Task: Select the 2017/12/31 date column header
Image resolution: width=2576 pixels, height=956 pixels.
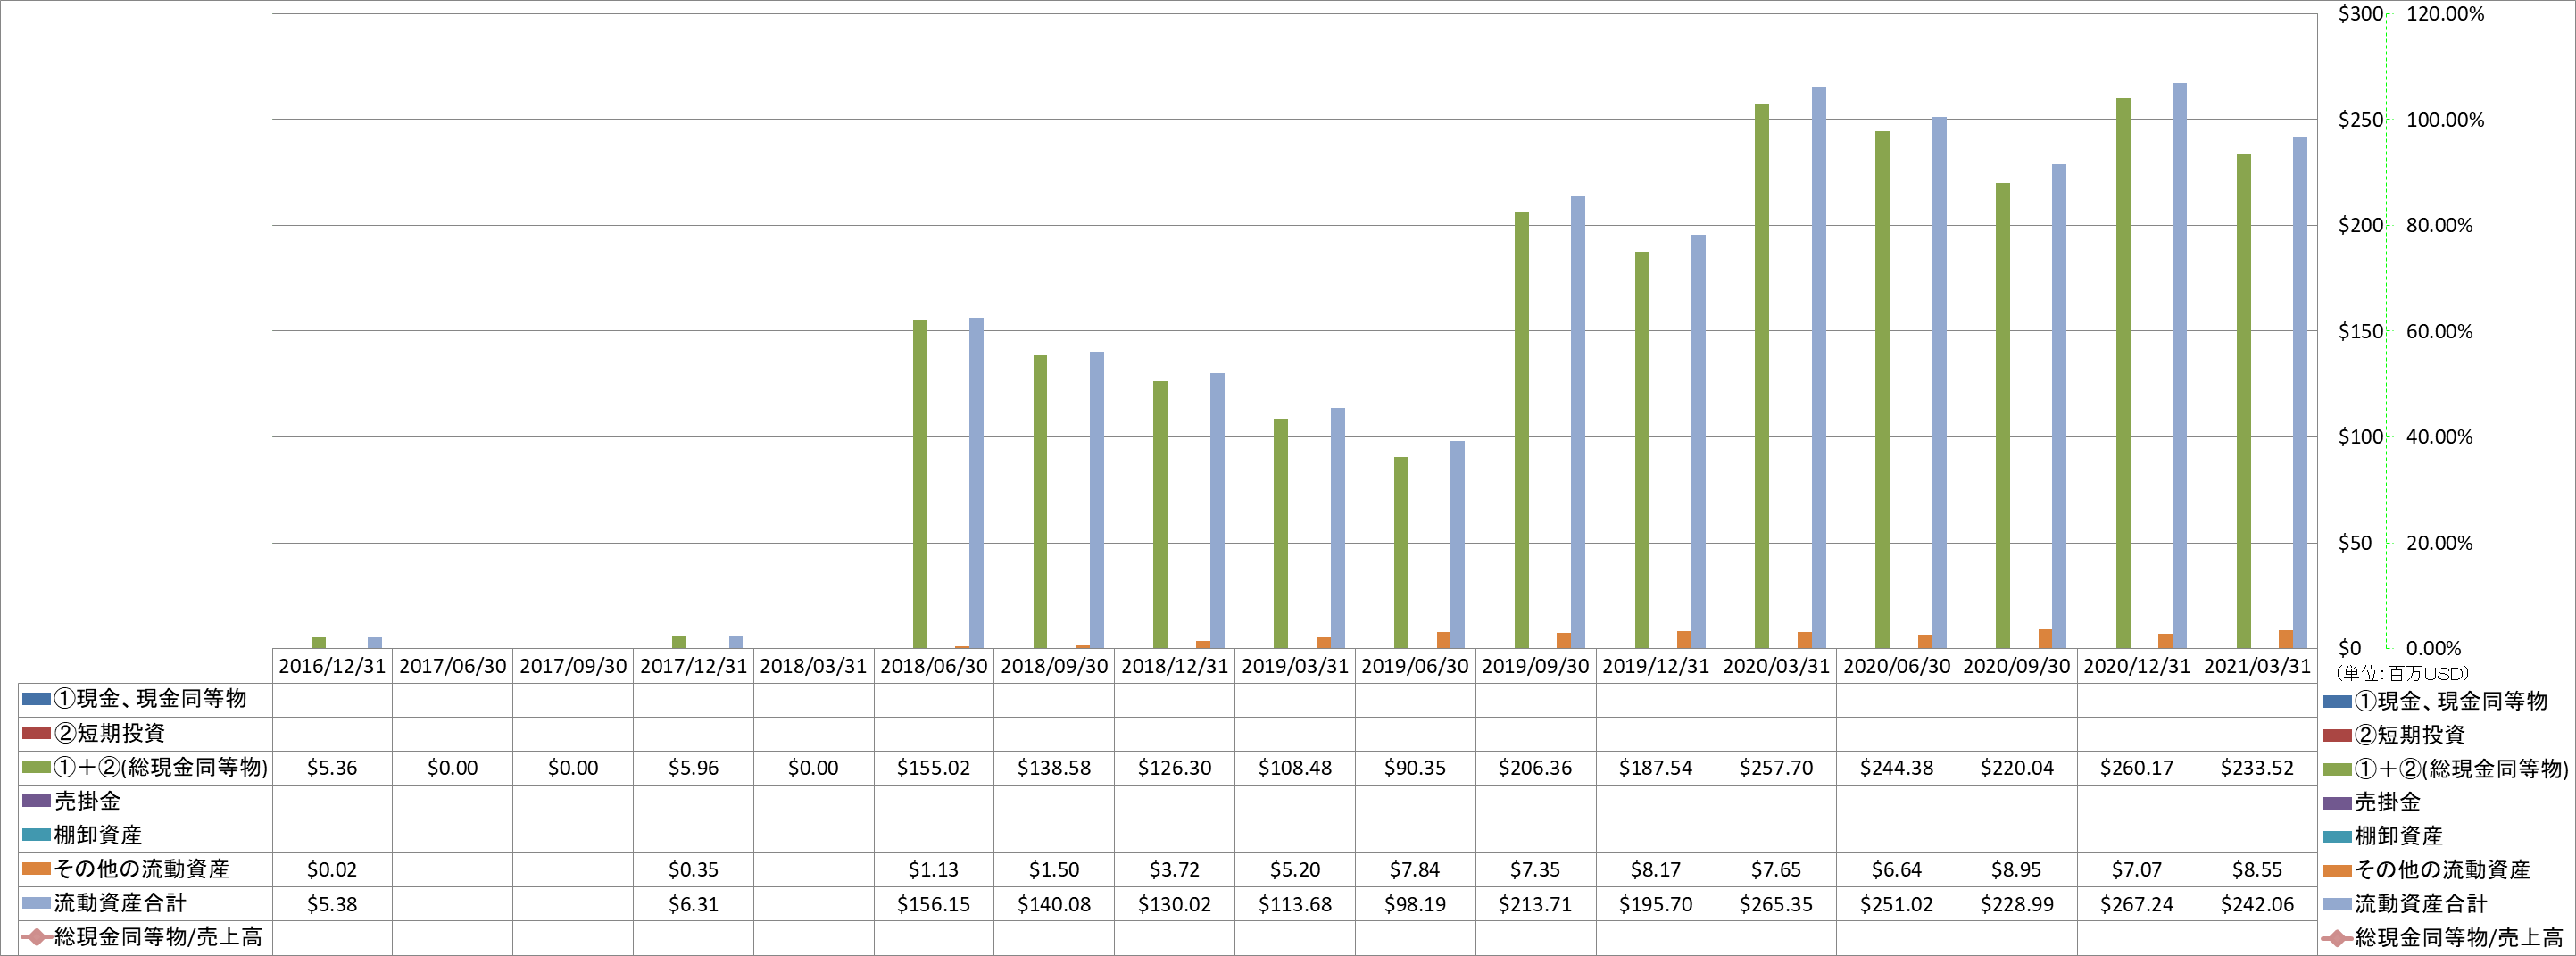Action: (693, 666)
